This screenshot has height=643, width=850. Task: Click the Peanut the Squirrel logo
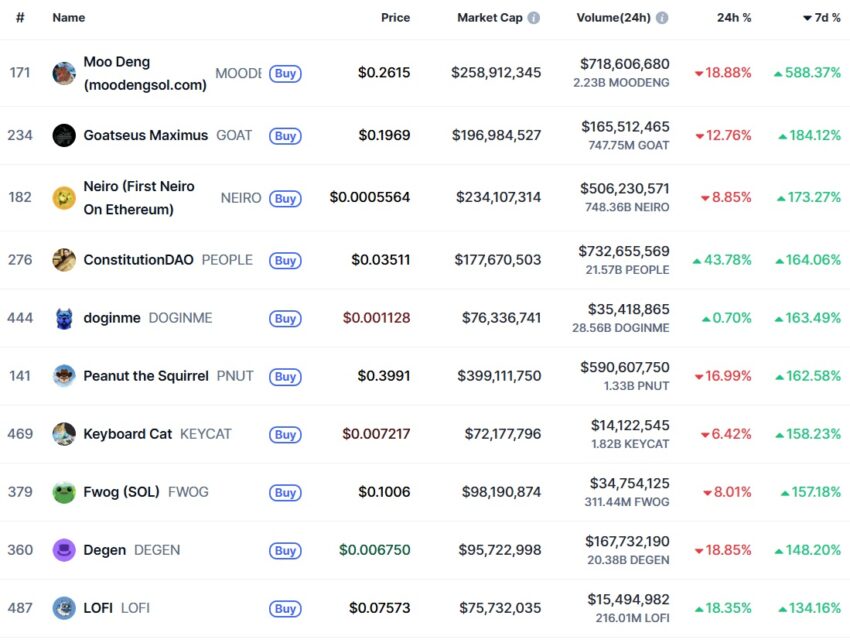tap(64, 376)
